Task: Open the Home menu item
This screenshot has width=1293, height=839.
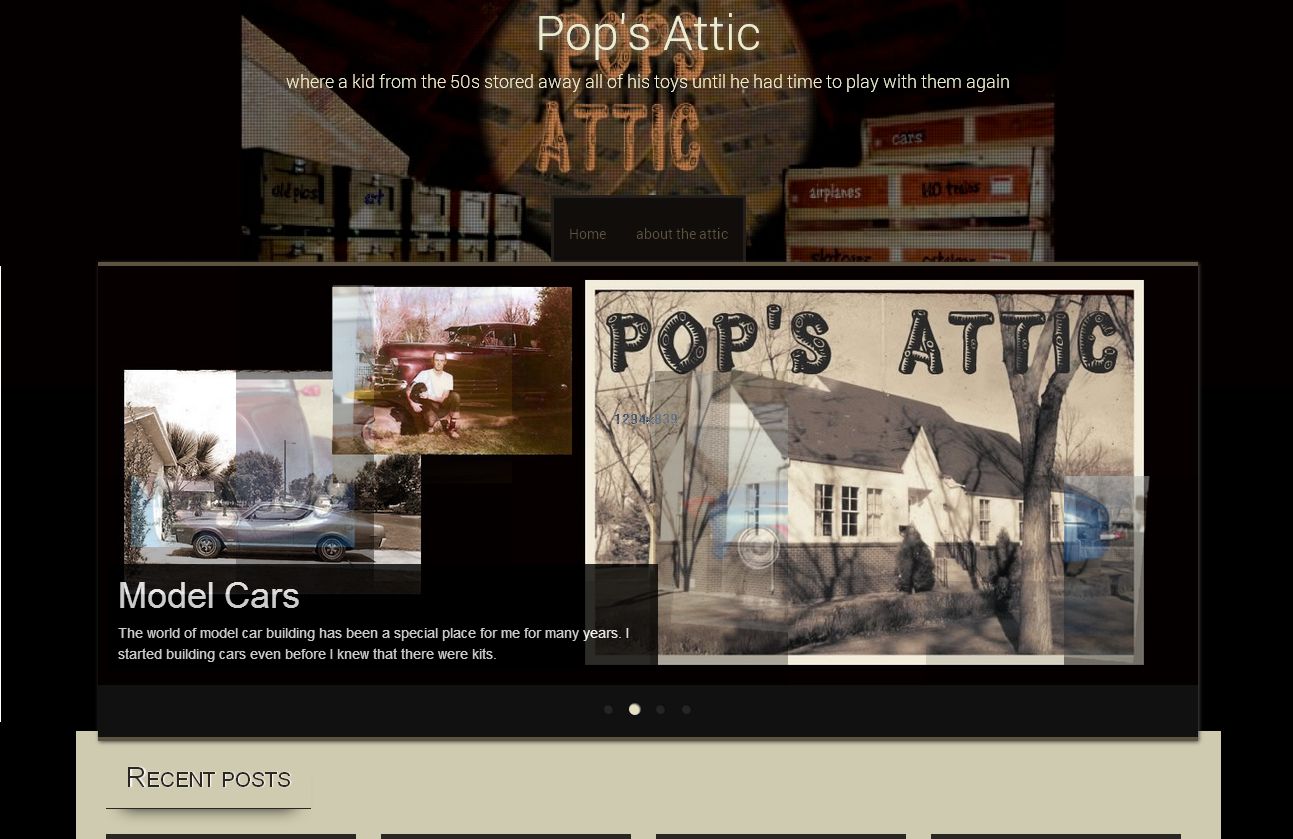Action: [x=587, y=234]
